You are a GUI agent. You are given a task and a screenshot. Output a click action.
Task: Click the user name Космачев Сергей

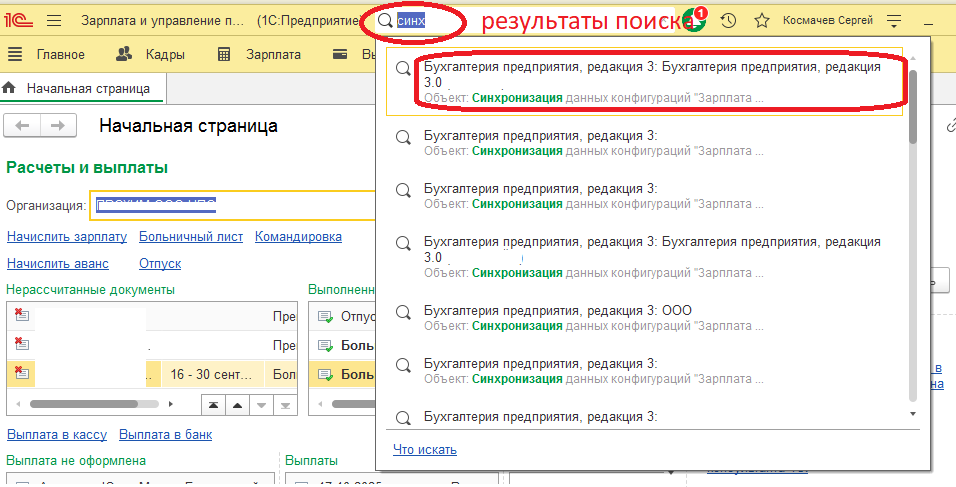point(827,21)
